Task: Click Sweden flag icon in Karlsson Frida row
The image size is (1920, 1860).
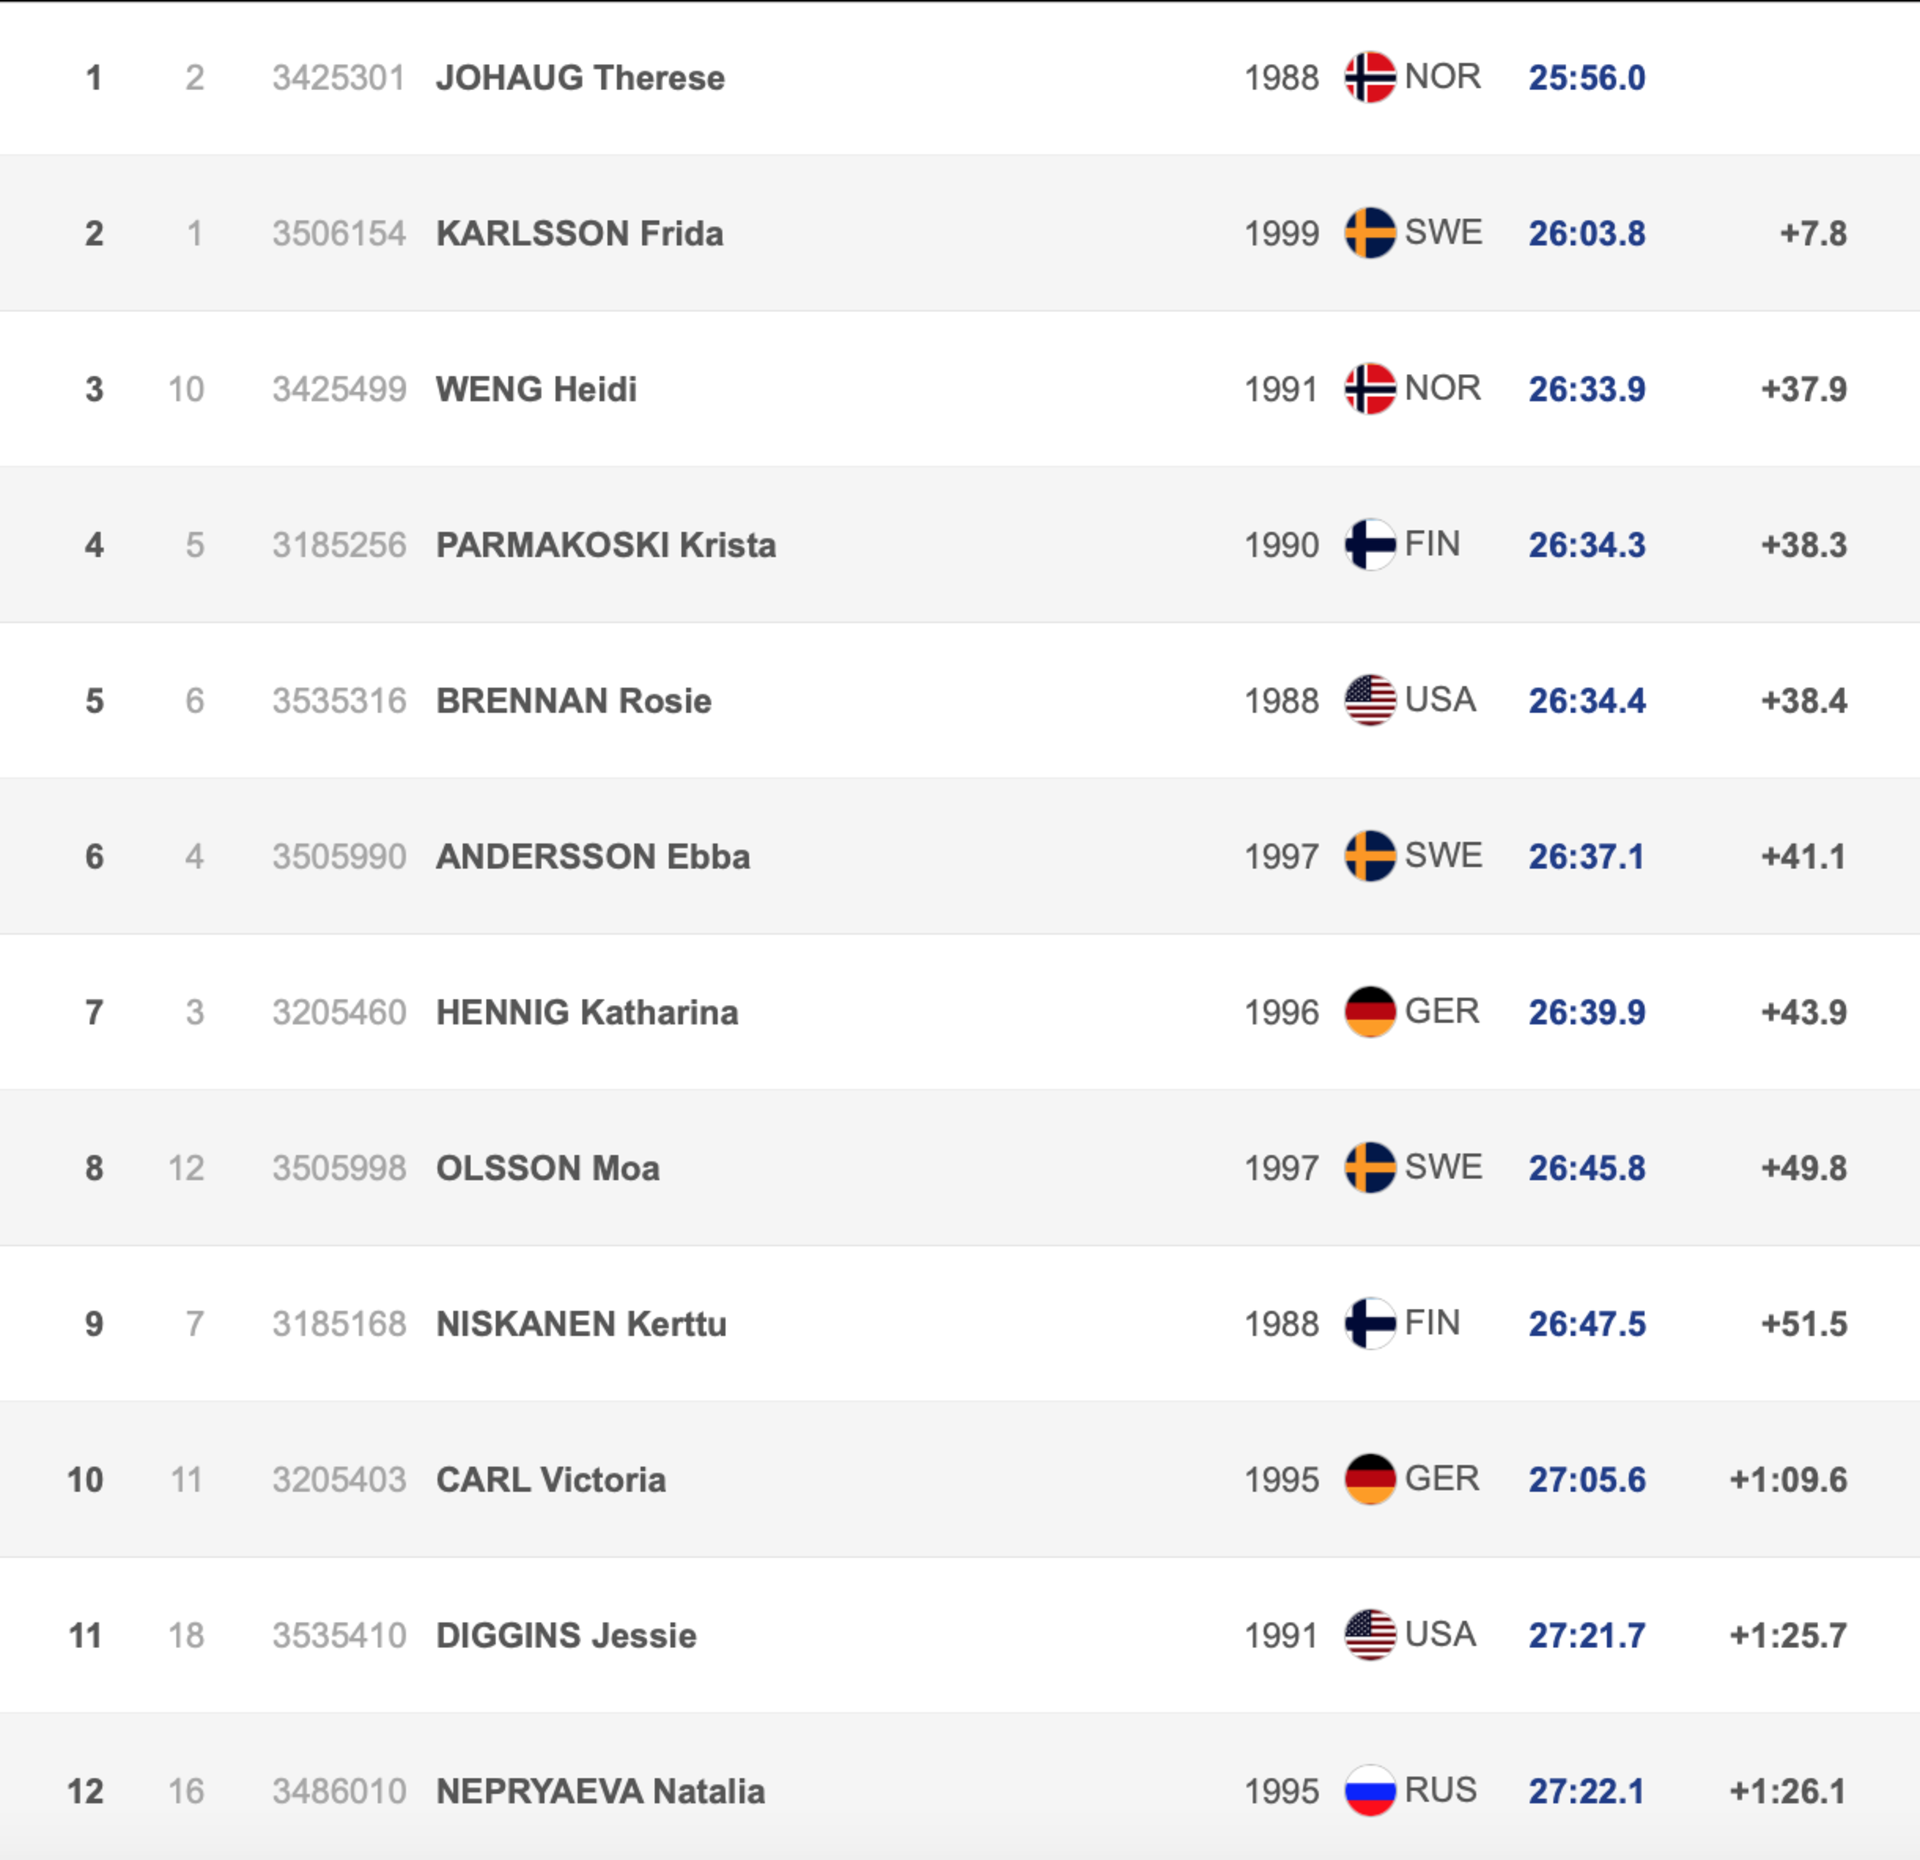Action: coord(1370,233)
